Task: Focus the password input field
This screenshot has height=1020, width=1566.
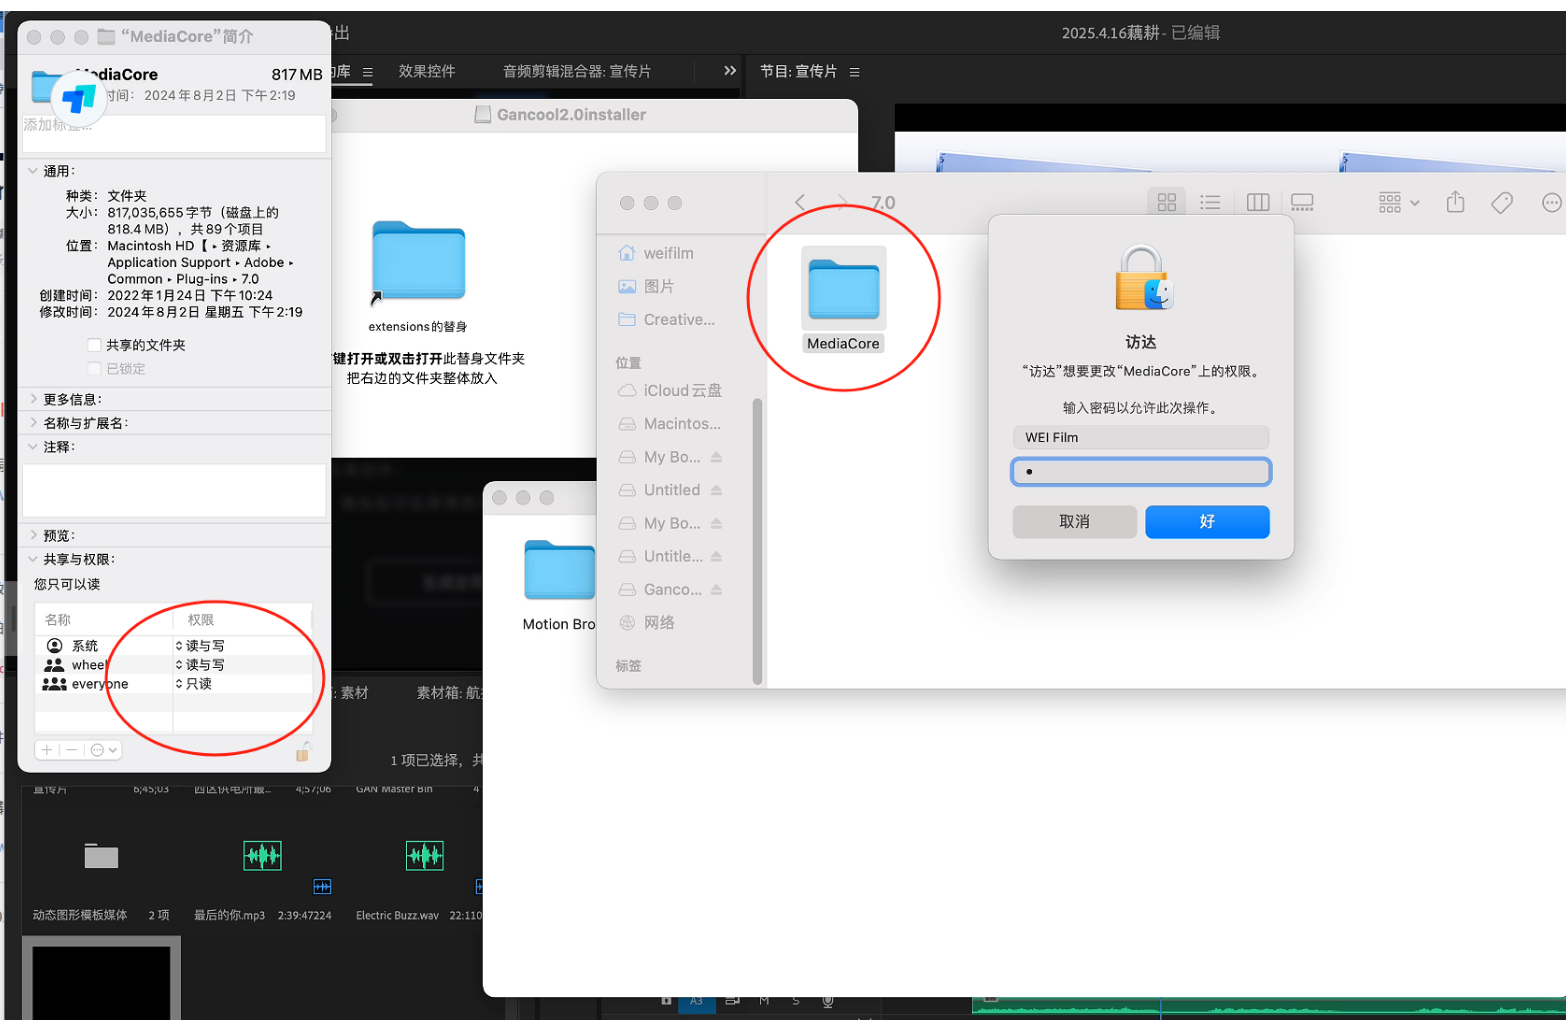Action: [1141, 471]
